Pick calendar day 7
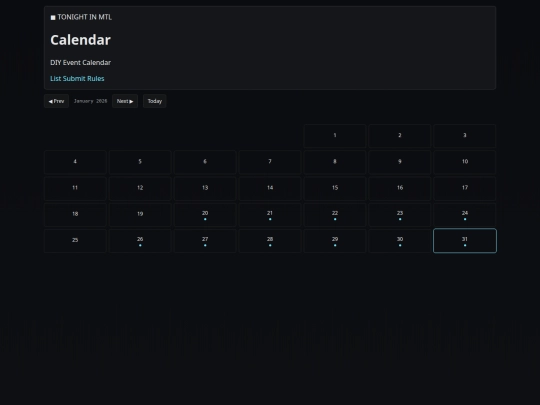 [x=270, y=162]
